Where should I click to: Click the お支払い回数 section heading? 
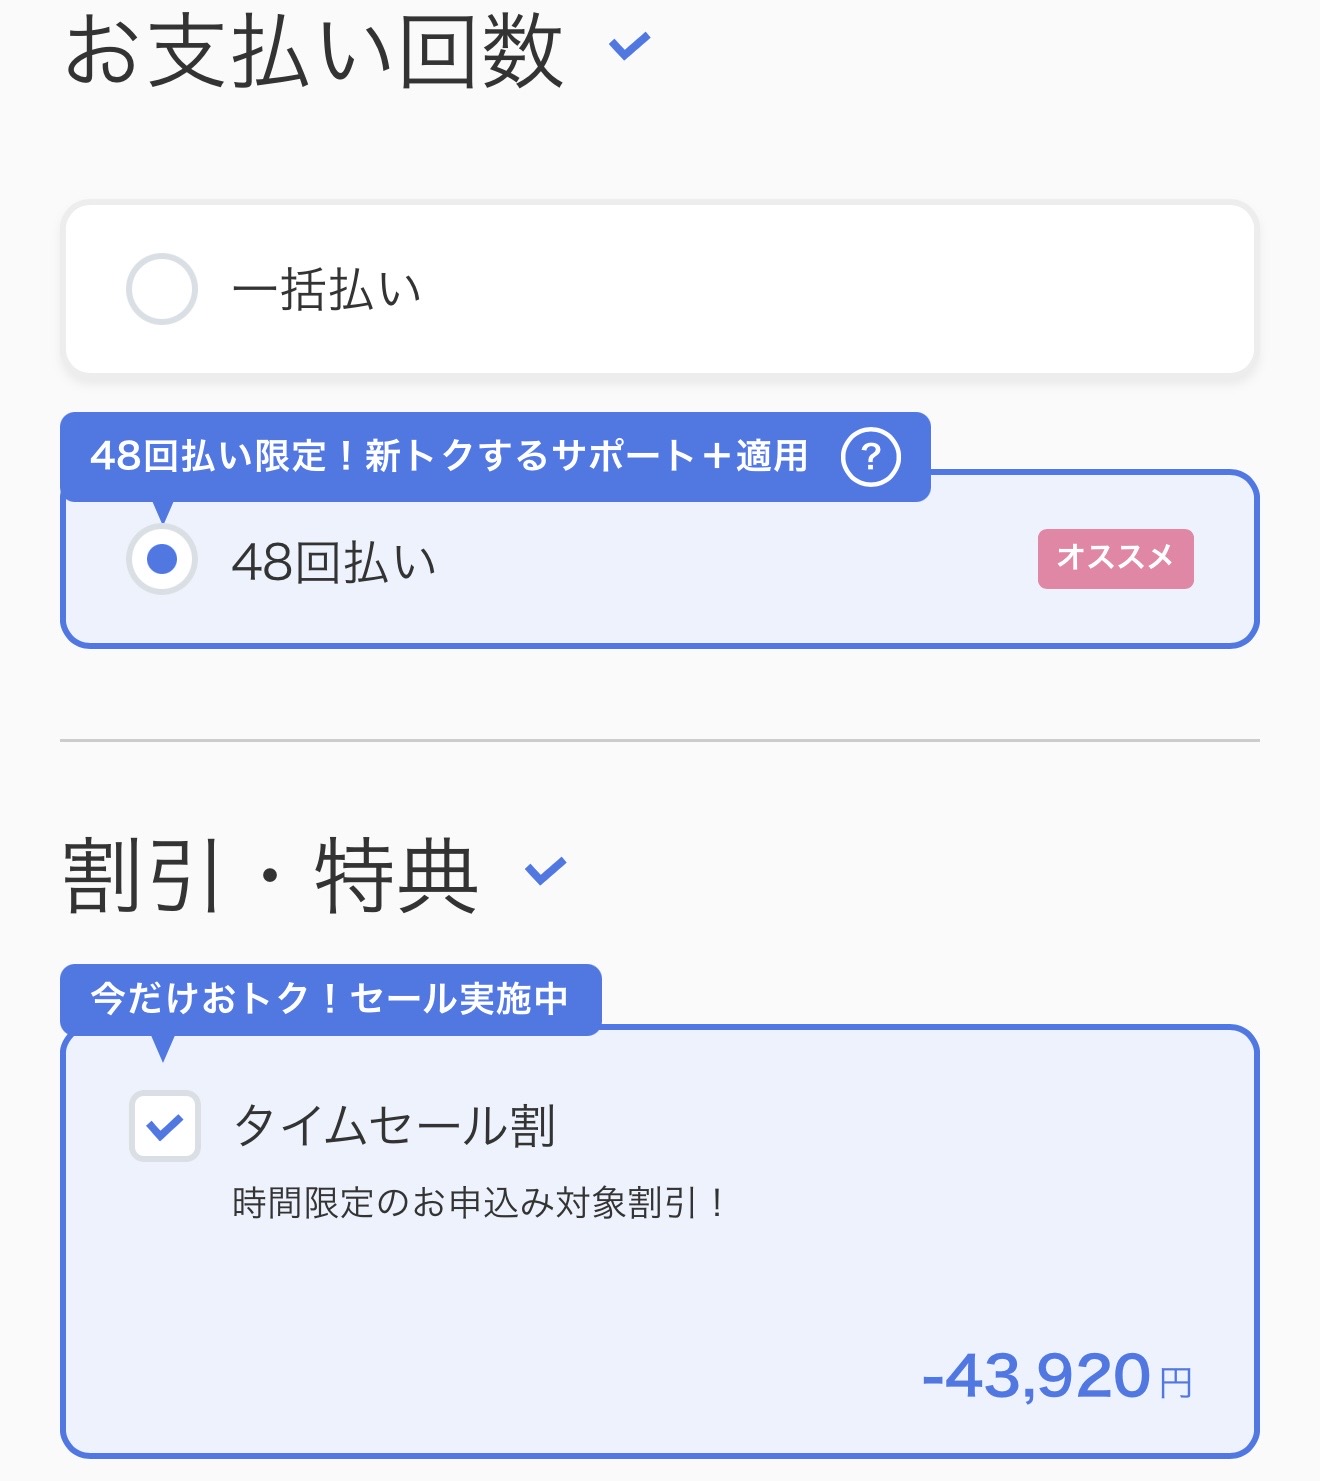(314, 52)
